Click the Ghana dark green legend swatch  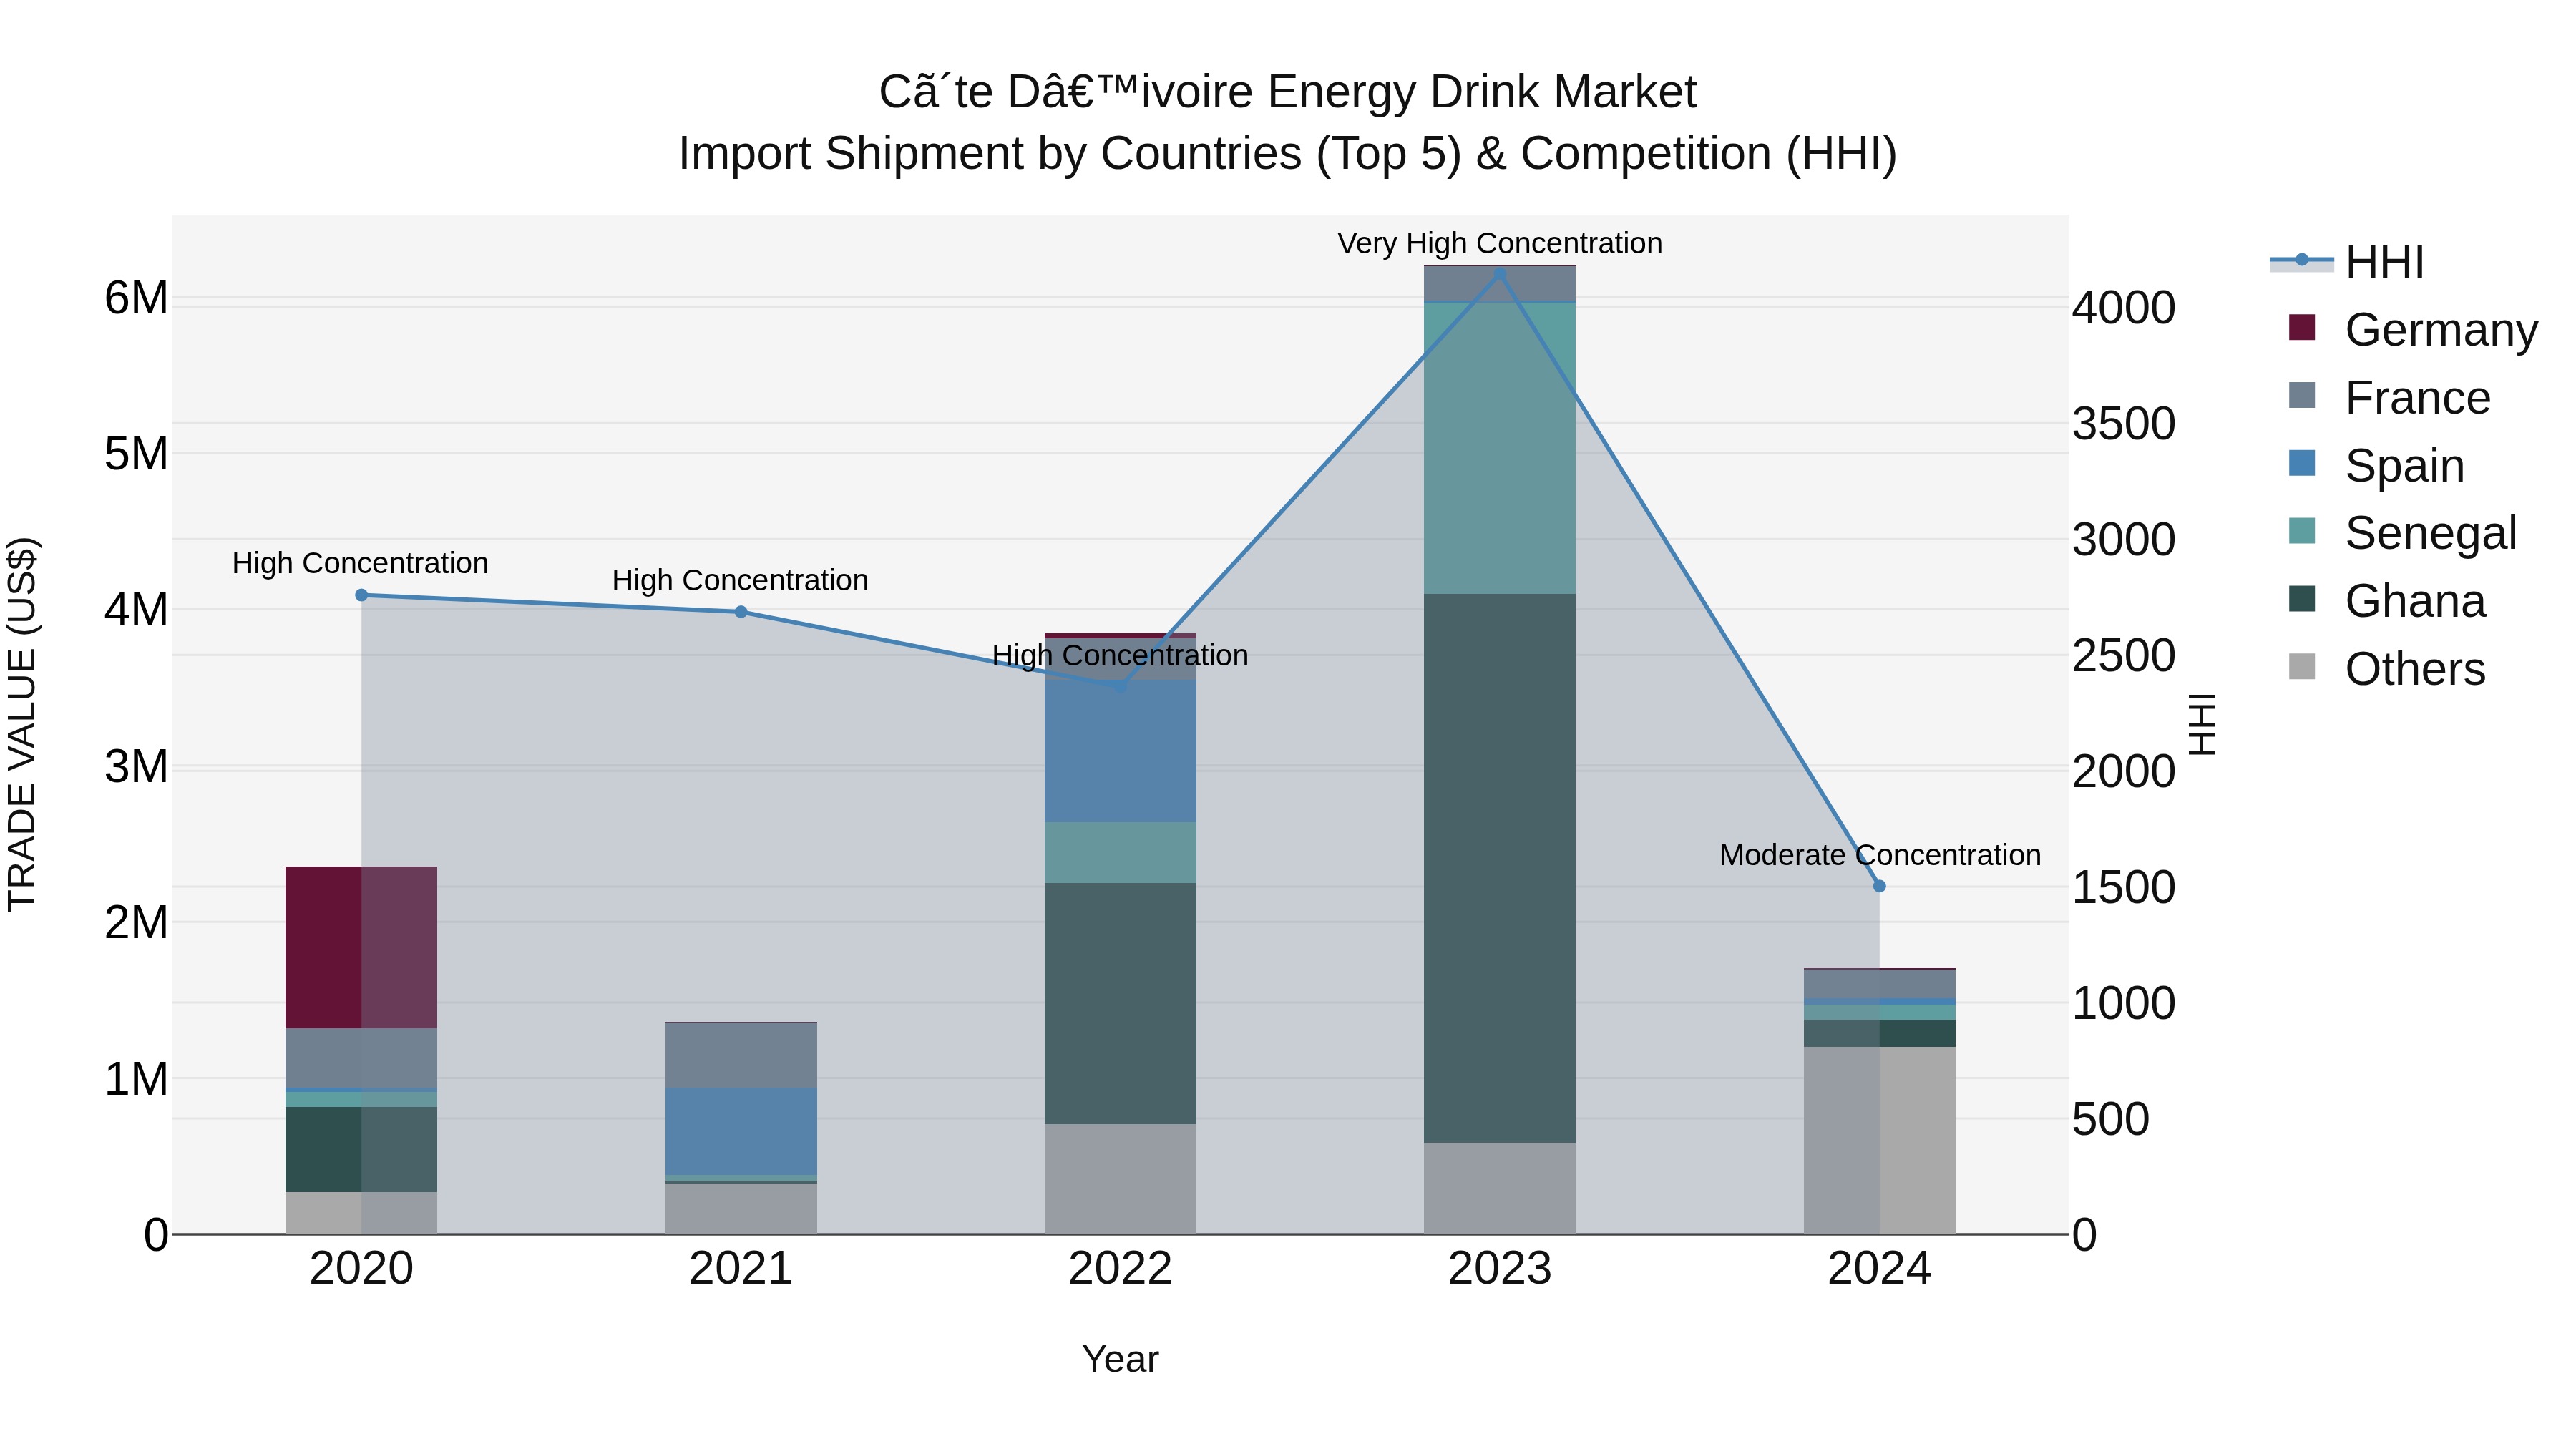click(x=2302, y=598)
